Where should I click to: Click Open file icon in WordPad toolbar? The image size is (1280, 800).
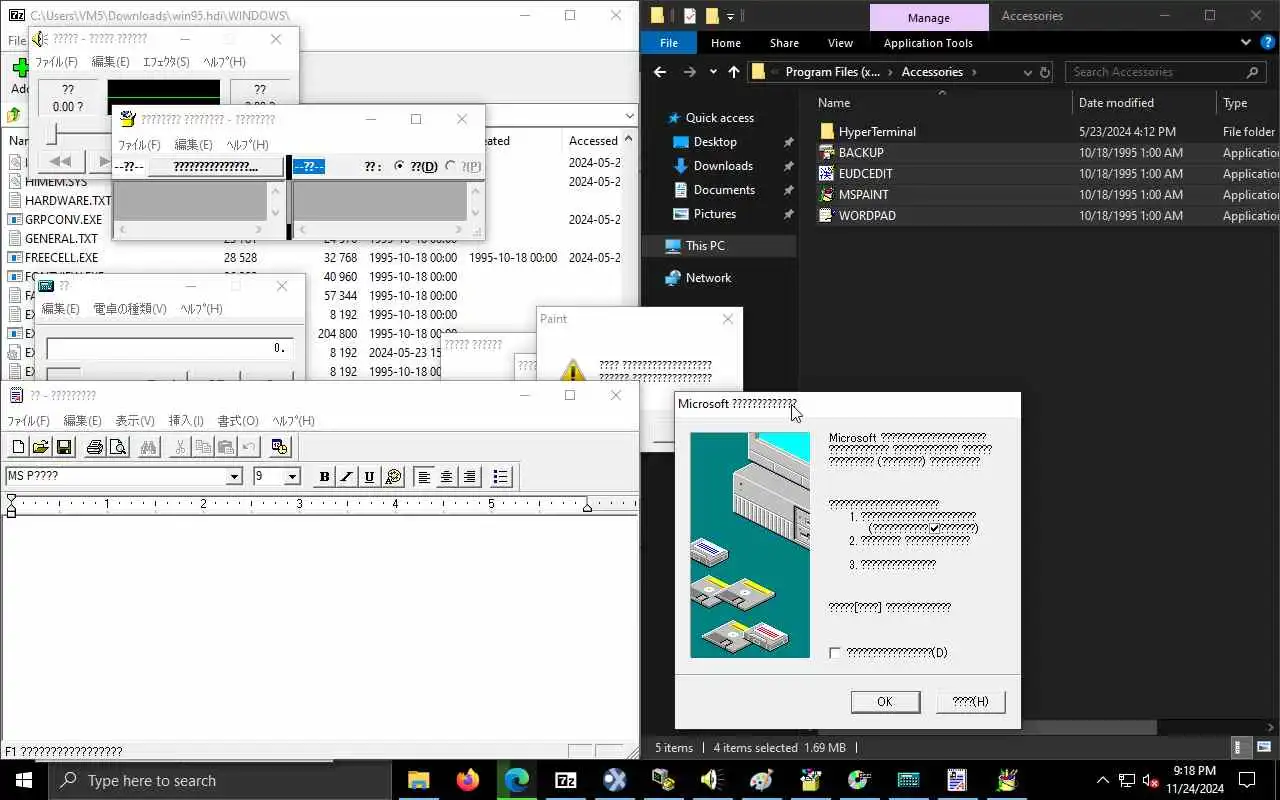click(x=41, y=447)
